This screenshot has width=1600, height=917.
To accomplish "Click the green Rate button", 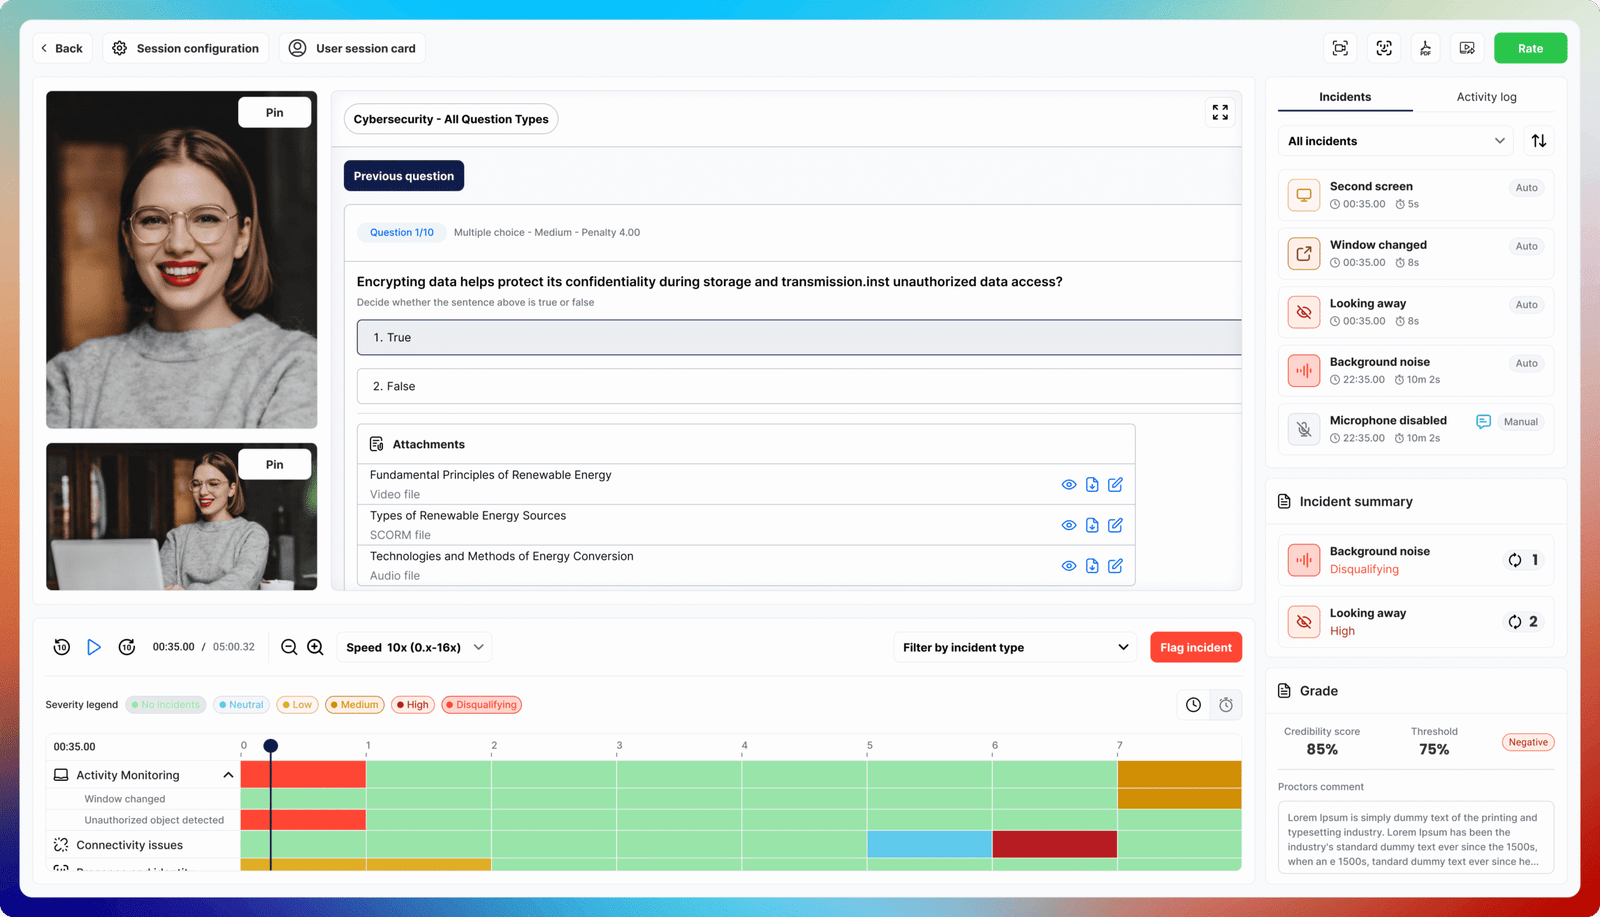I will (1529, 48).
